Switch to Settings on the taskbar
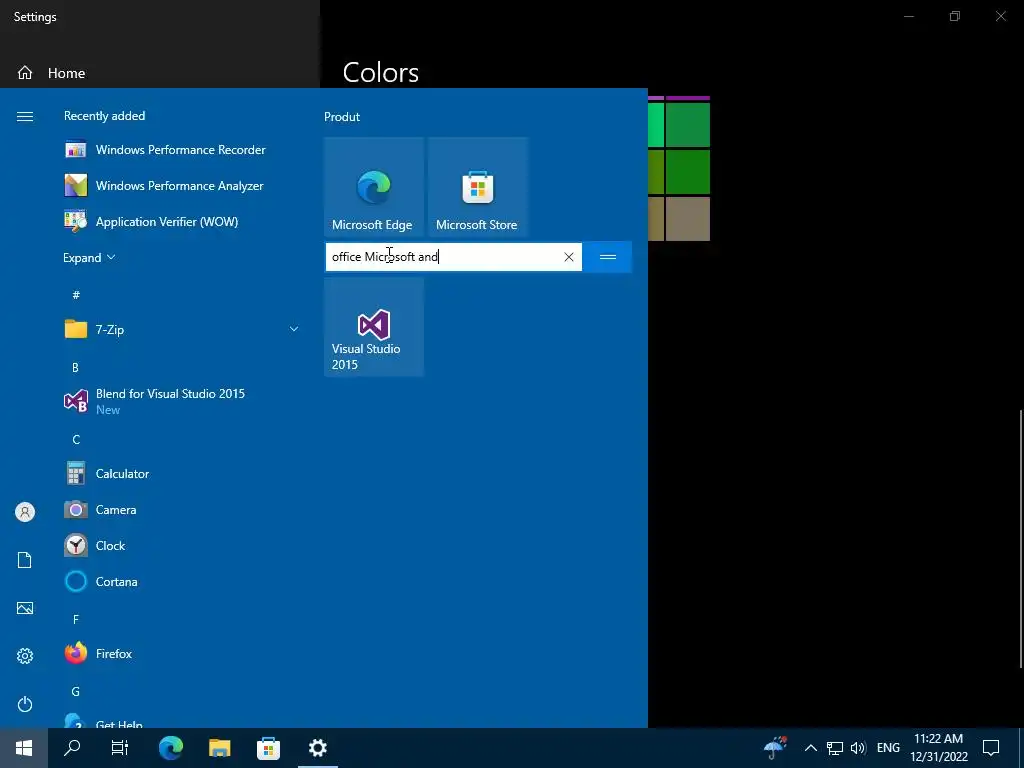1024x768 pixels. point(317,748)
